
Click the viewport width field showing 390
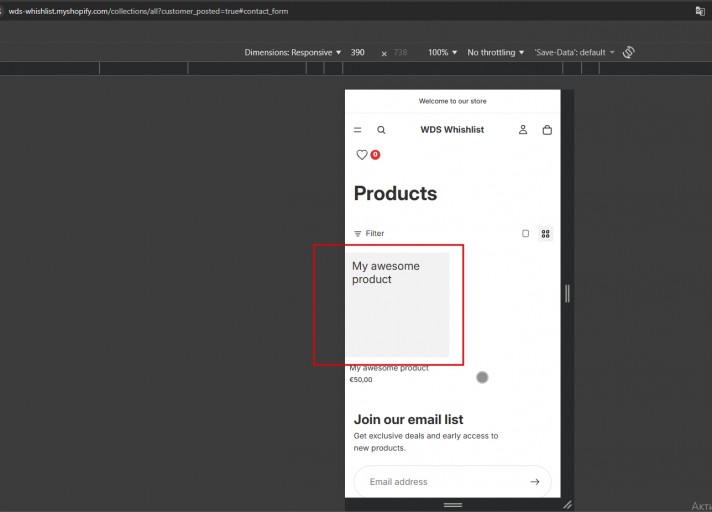358,53
